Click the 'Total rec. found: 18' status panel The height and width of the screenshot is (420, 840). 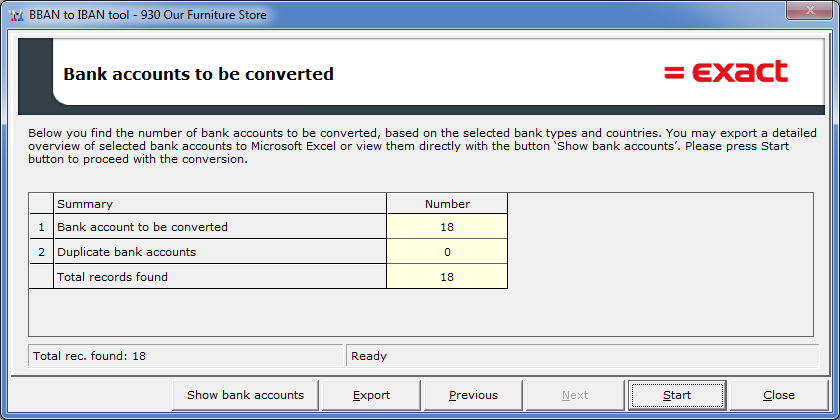pos(185,356)
